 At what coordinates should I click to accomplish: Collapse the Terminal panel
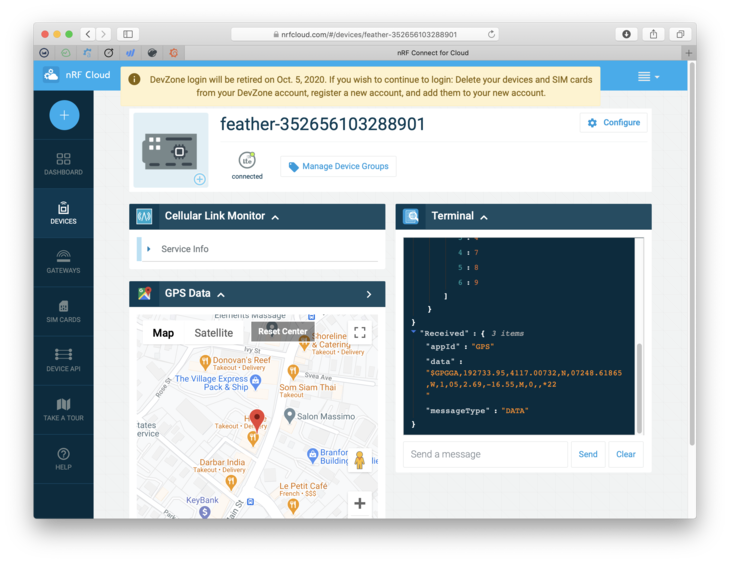pyautogui.click(x=484, y=217)
